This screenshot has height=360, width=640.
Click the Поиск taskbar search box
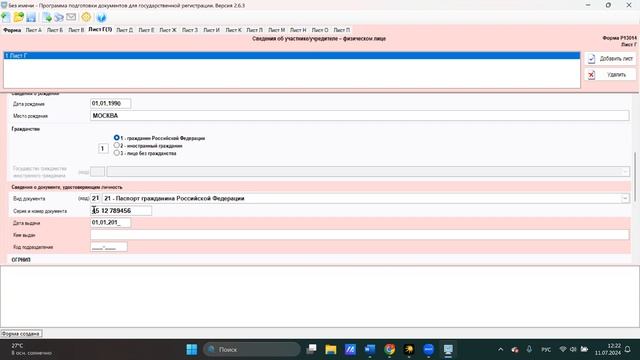pos(252,349)
